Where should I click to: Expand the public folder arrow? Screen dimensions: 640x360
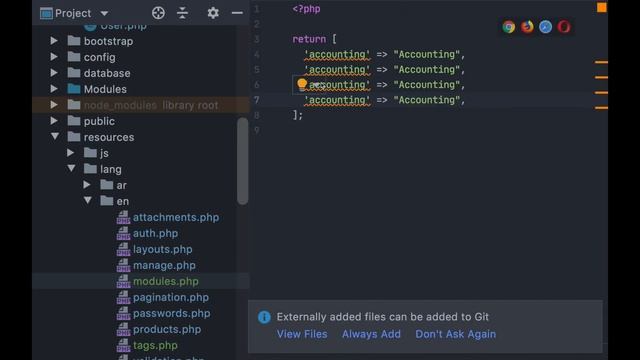[x=54, y=121]
